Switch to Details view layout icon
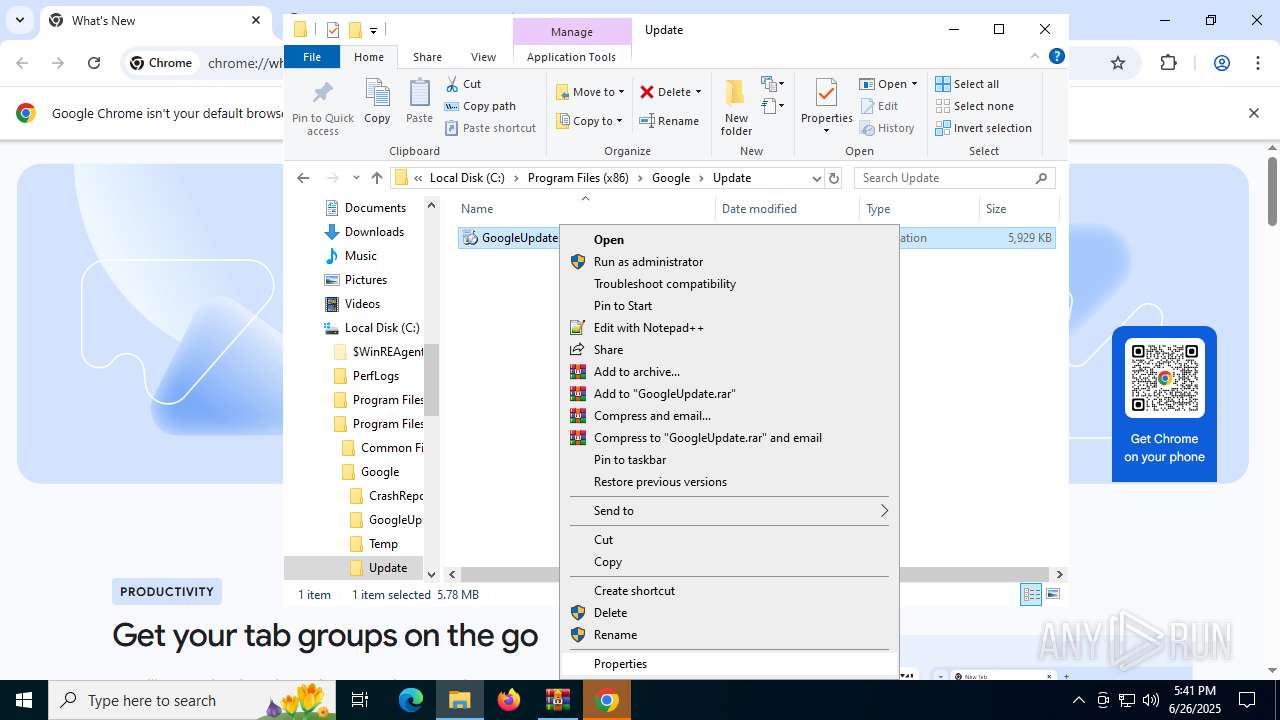The image size is (1280, 720). coord(1031,595)
